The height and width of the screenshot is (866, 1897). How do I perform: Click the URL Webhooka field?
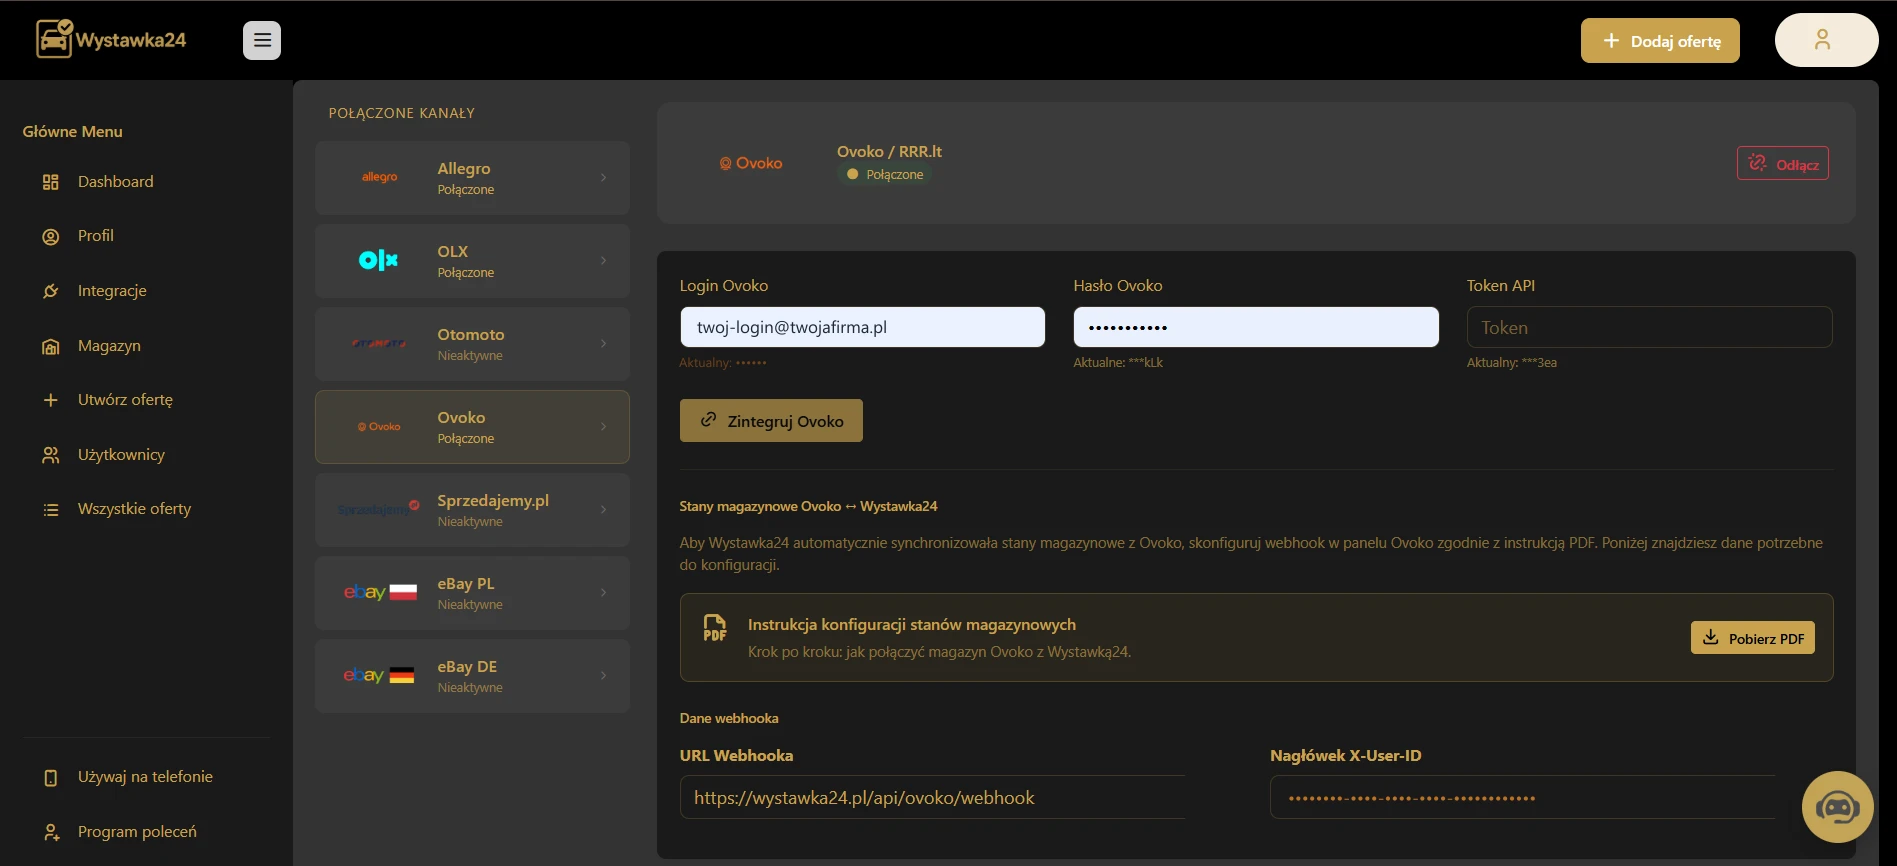click(x=932, y=798)
